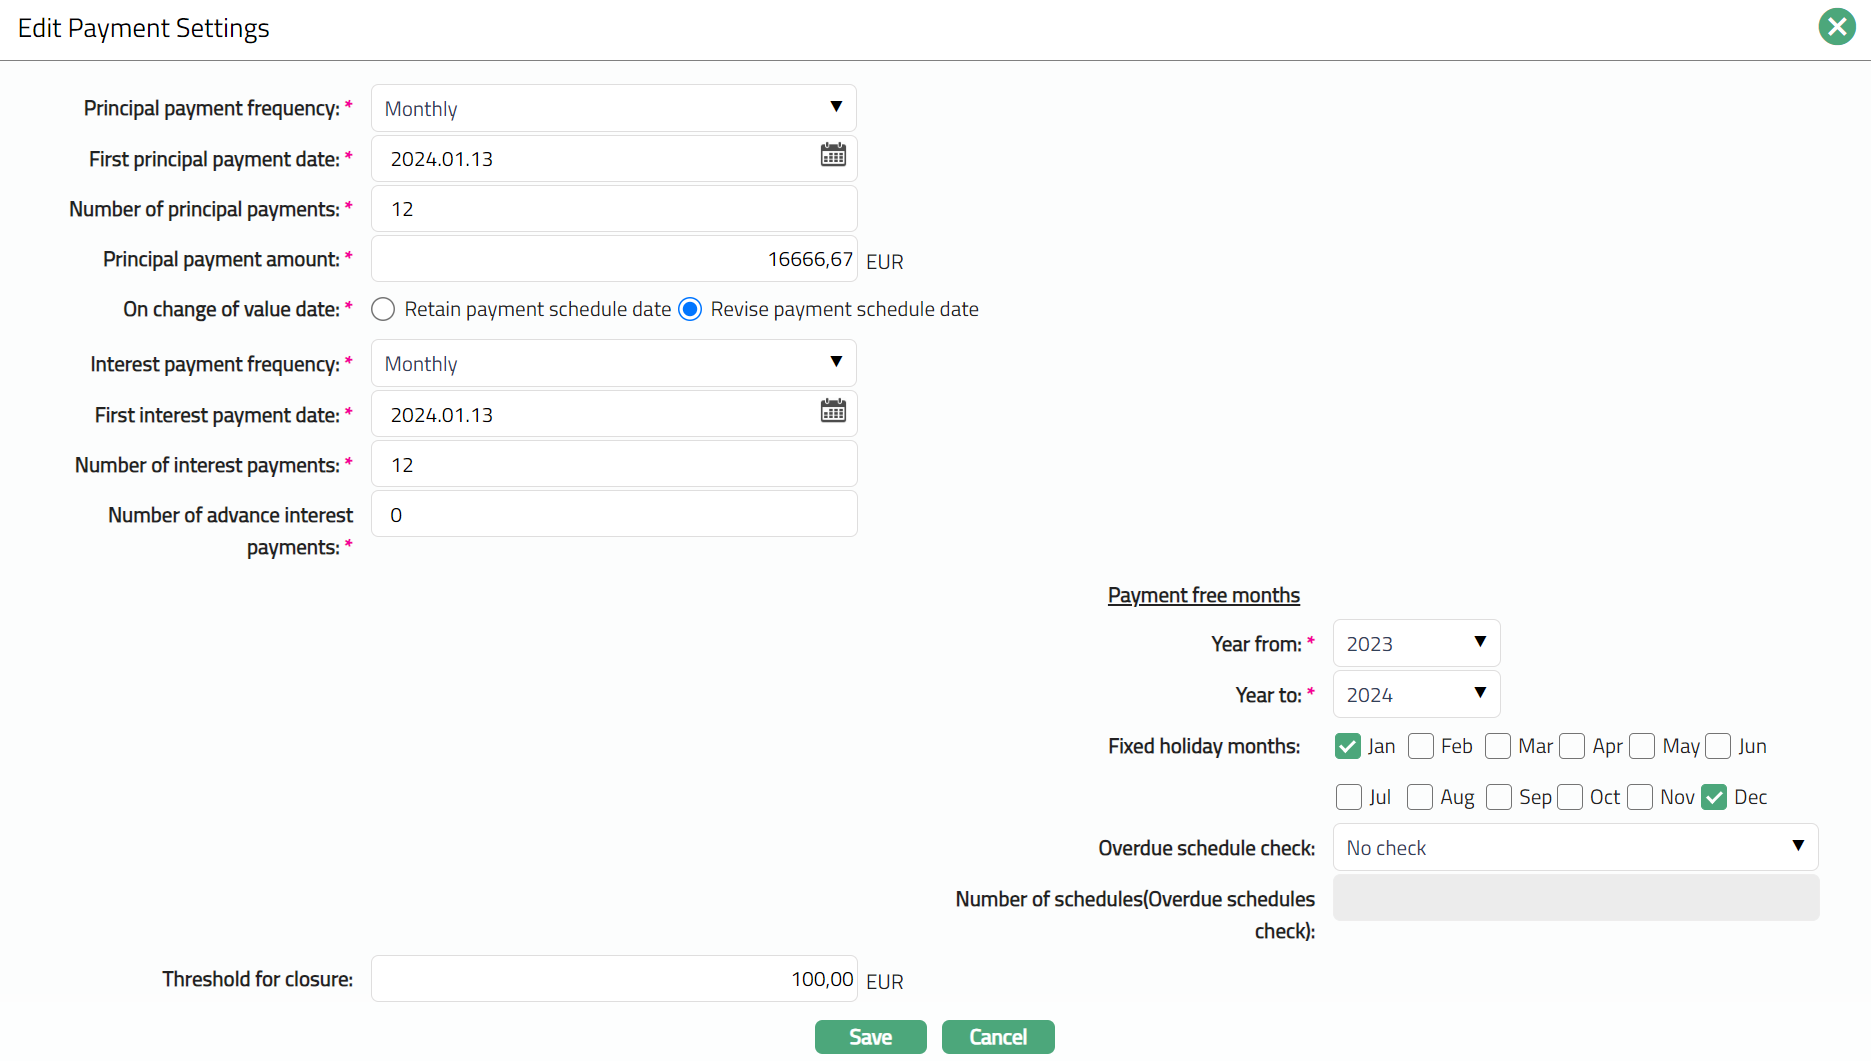This screenshot has height=1061, width=1871.
Task: Uncheck the Jan holiday month checkbox
Action: click(1348, 747)
